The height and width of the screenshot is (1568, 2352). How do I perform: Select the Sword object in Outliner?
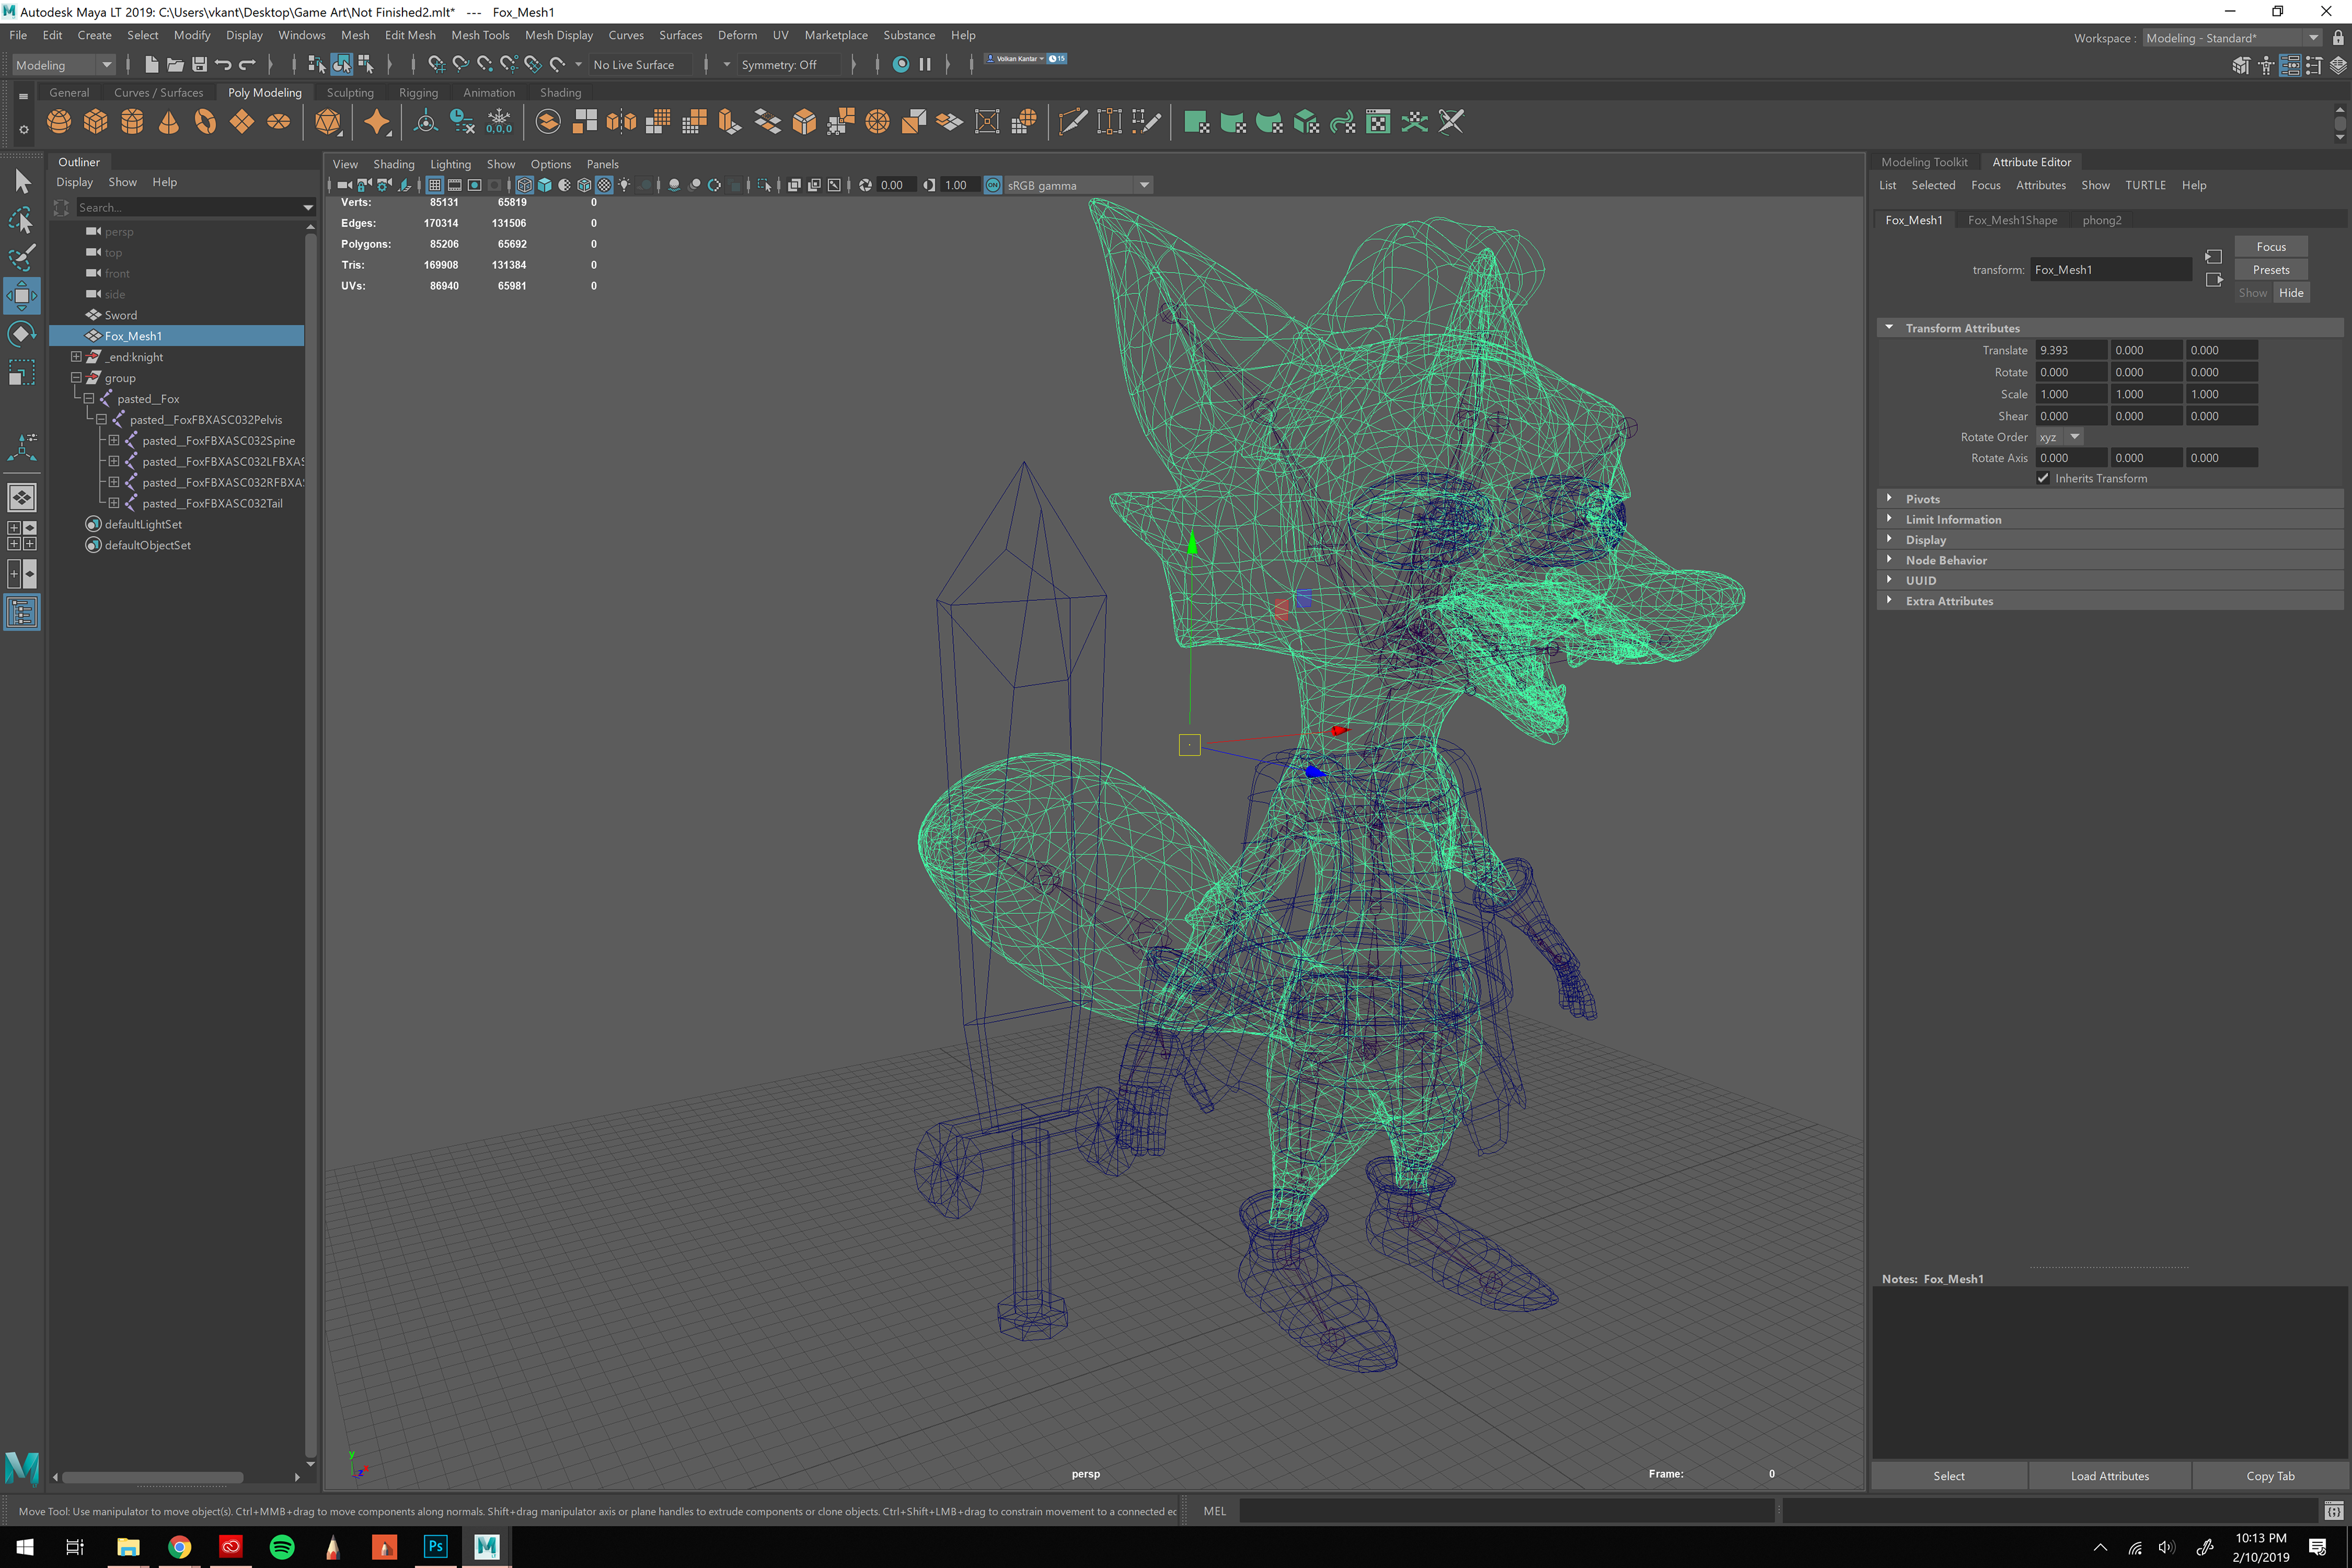pyautogui.click(x=120, y=315)
